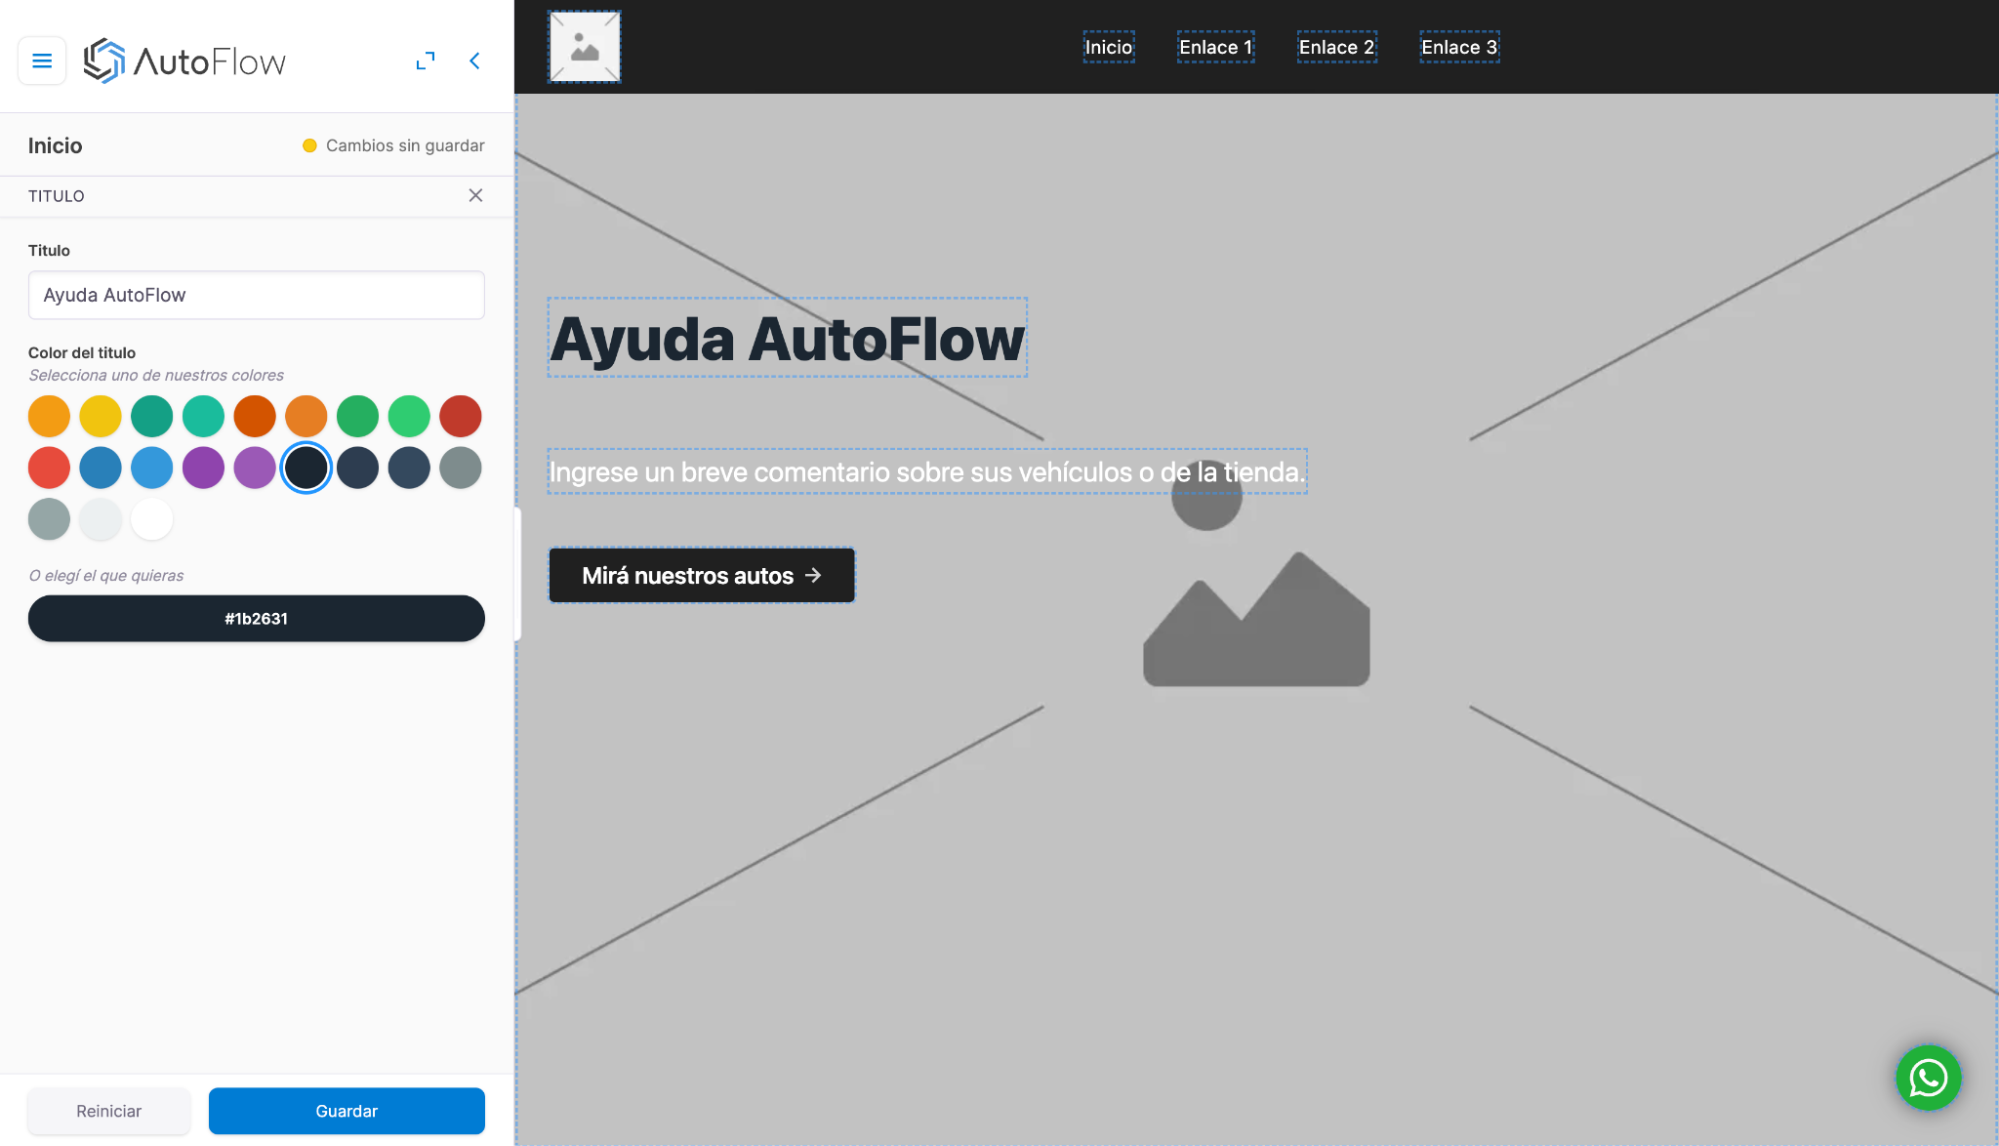Click the logo placeholder image in preview header
The image size is (1999, 1146).
[585, 47]
